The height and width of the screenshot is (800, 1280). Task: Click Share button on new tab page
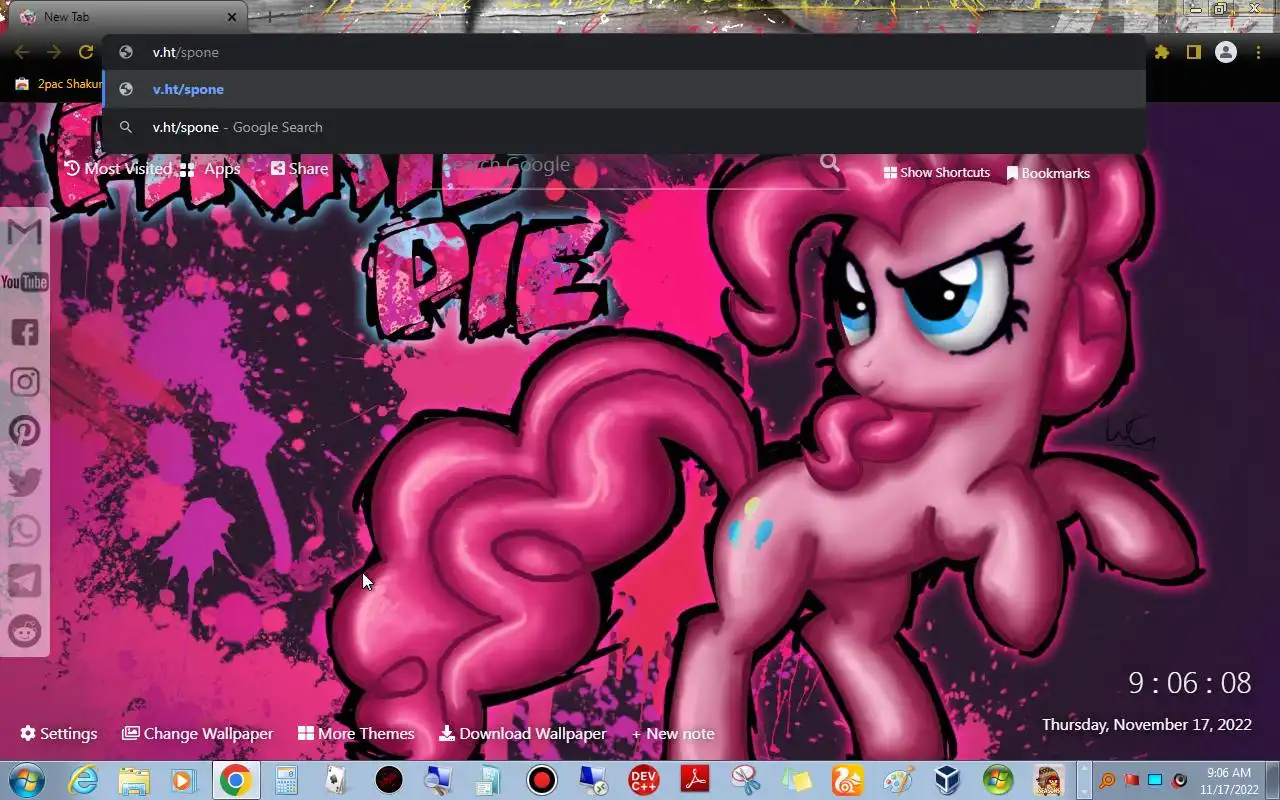coord(299,169)
